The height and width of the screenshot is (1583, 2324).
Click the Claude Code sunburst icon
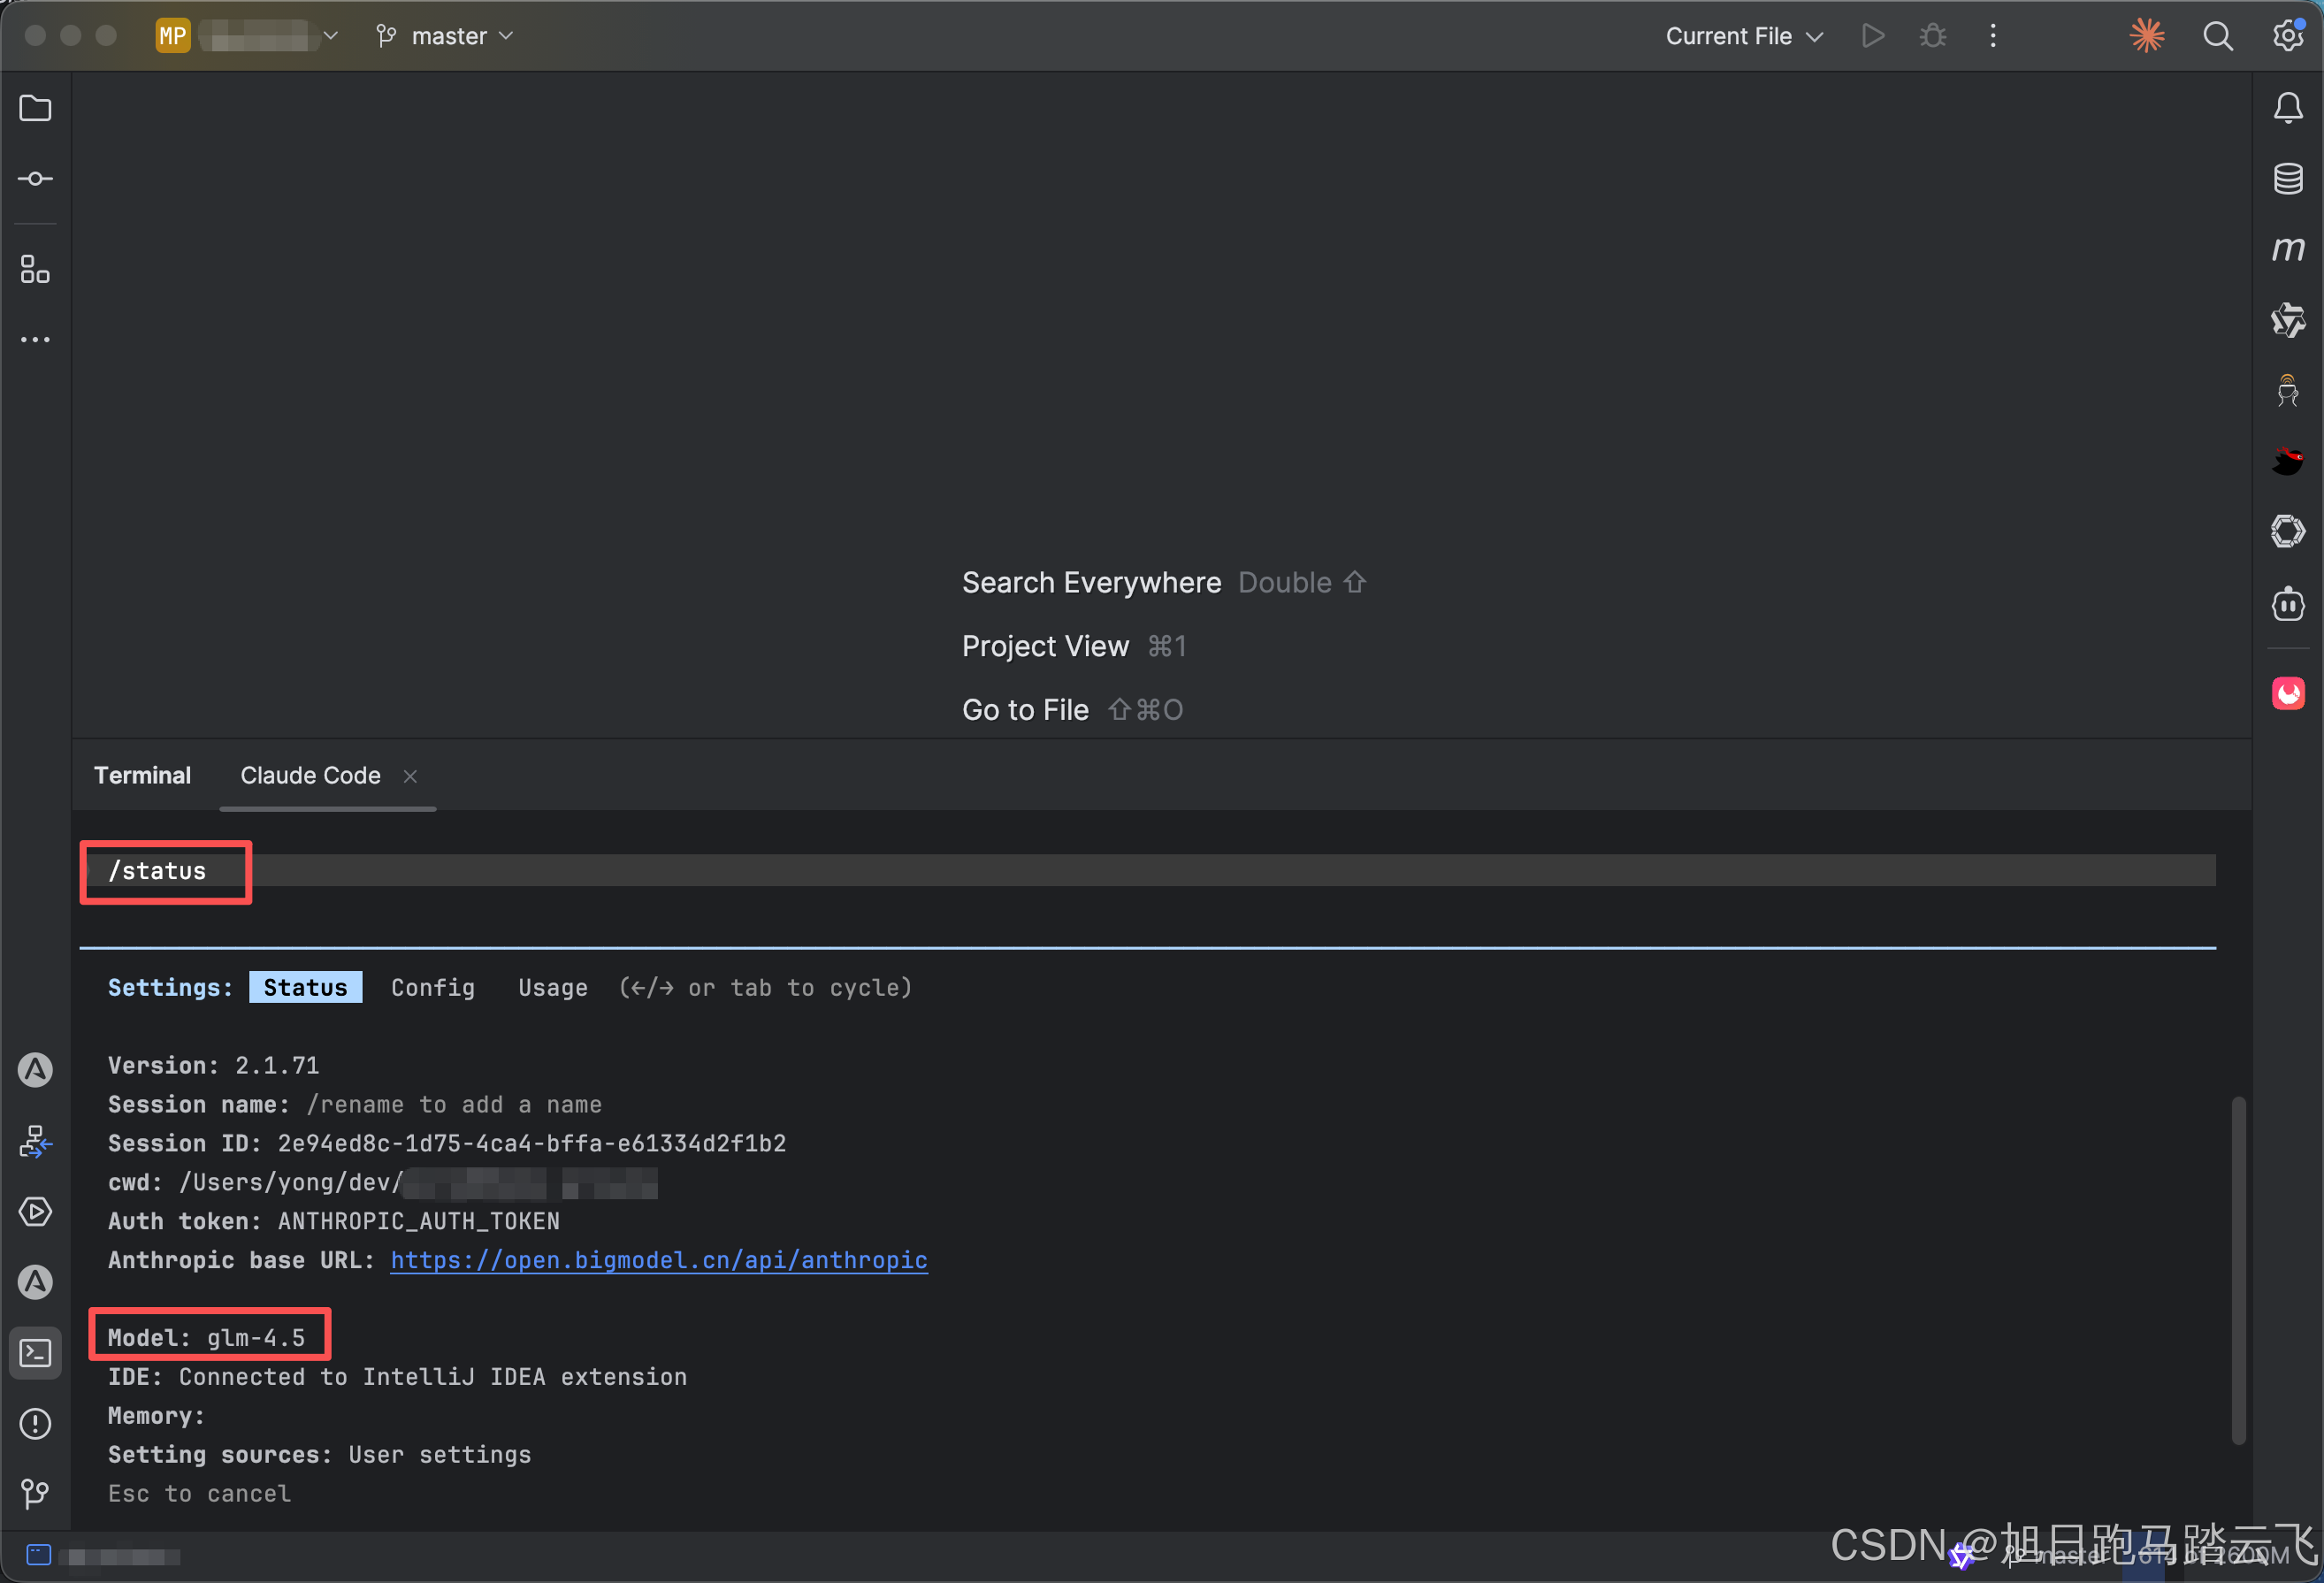click(x=2146, y=36)
